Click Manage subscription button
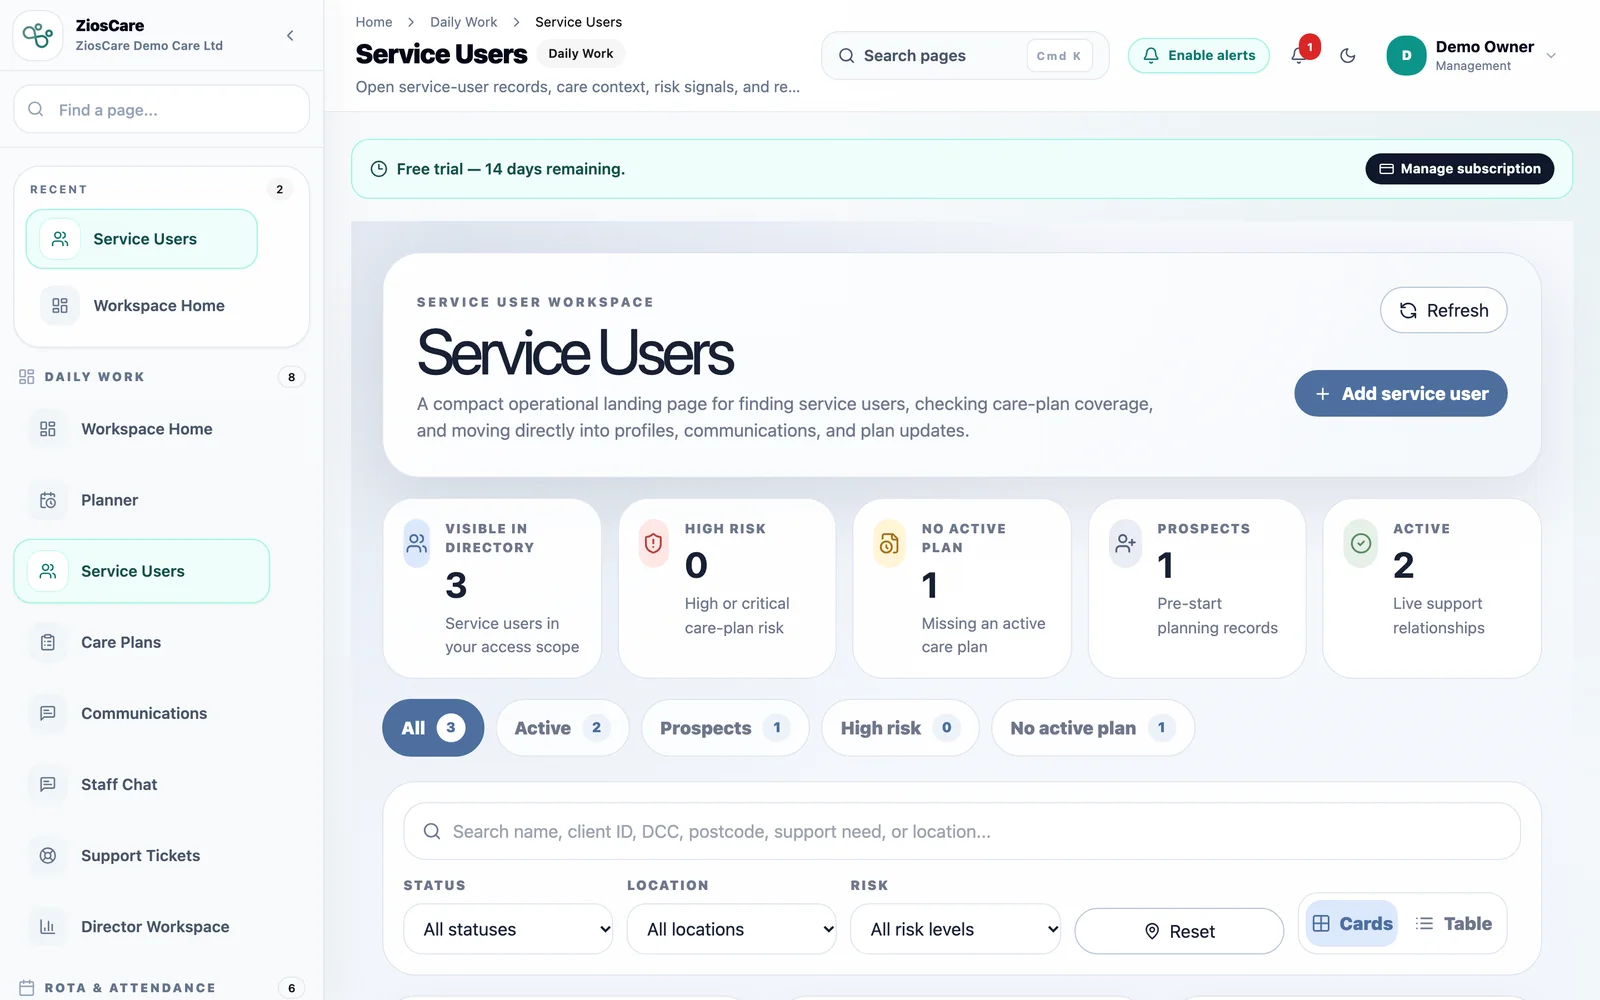Screen dimensions: 1600x1000 click(x=1460, y=169)
